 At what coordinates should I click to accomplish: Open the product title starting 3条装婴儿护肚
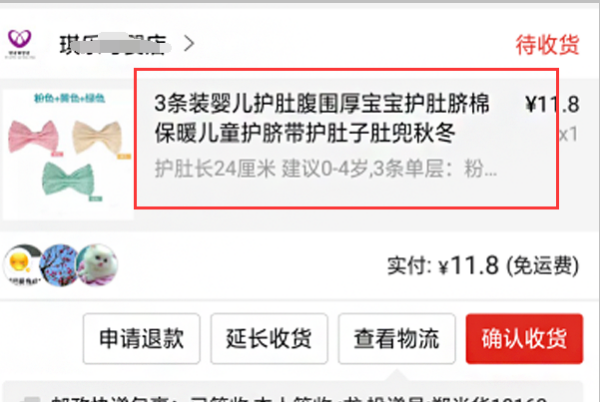click(321, 118)
